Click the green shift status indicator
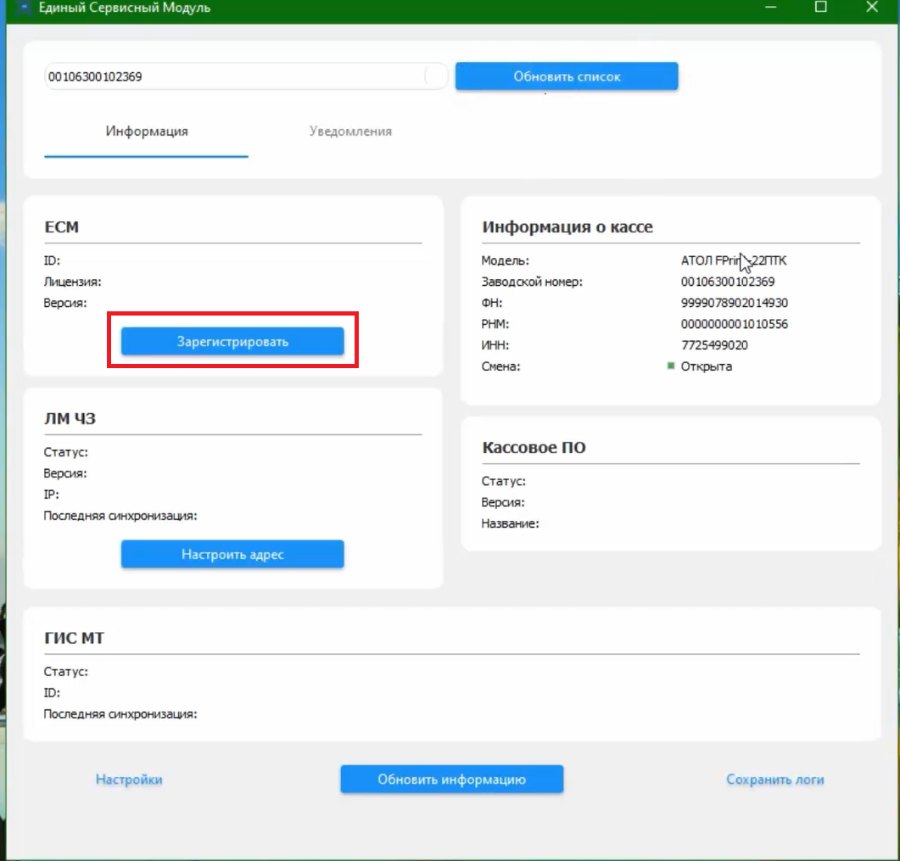 click(670, 366)
